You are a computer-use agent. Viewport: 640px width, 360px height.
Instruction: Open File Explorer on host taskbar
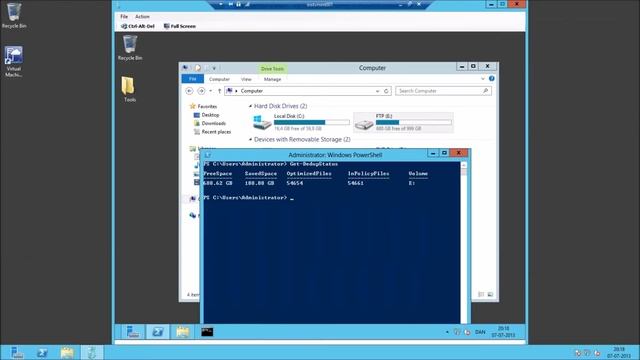click(x=67, y=353)
